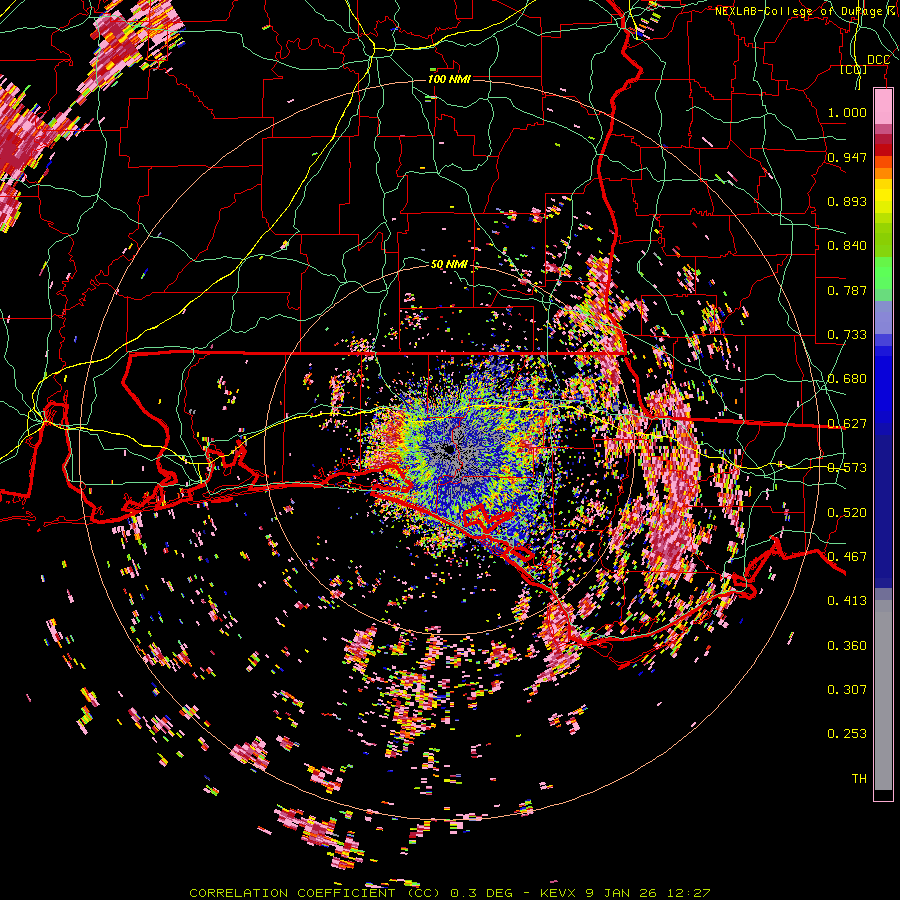
Task: Click the 1.000 value on the color scale
Action: pyautogui.click(x=847, y=112)
